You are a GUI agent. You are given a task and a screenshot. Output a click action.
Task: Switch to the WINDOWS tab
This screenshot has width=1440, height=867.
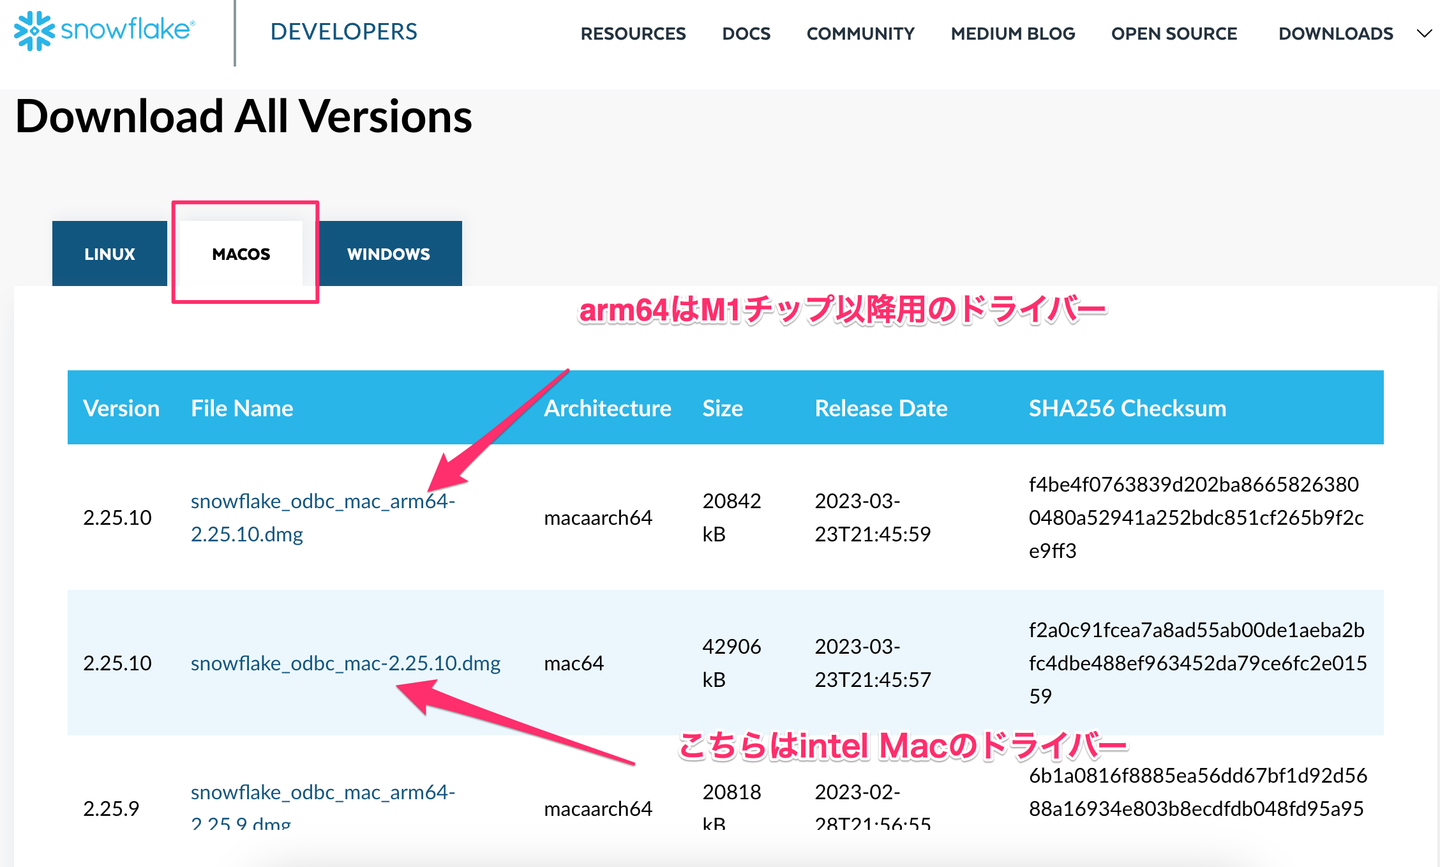(x=389, y=254)
